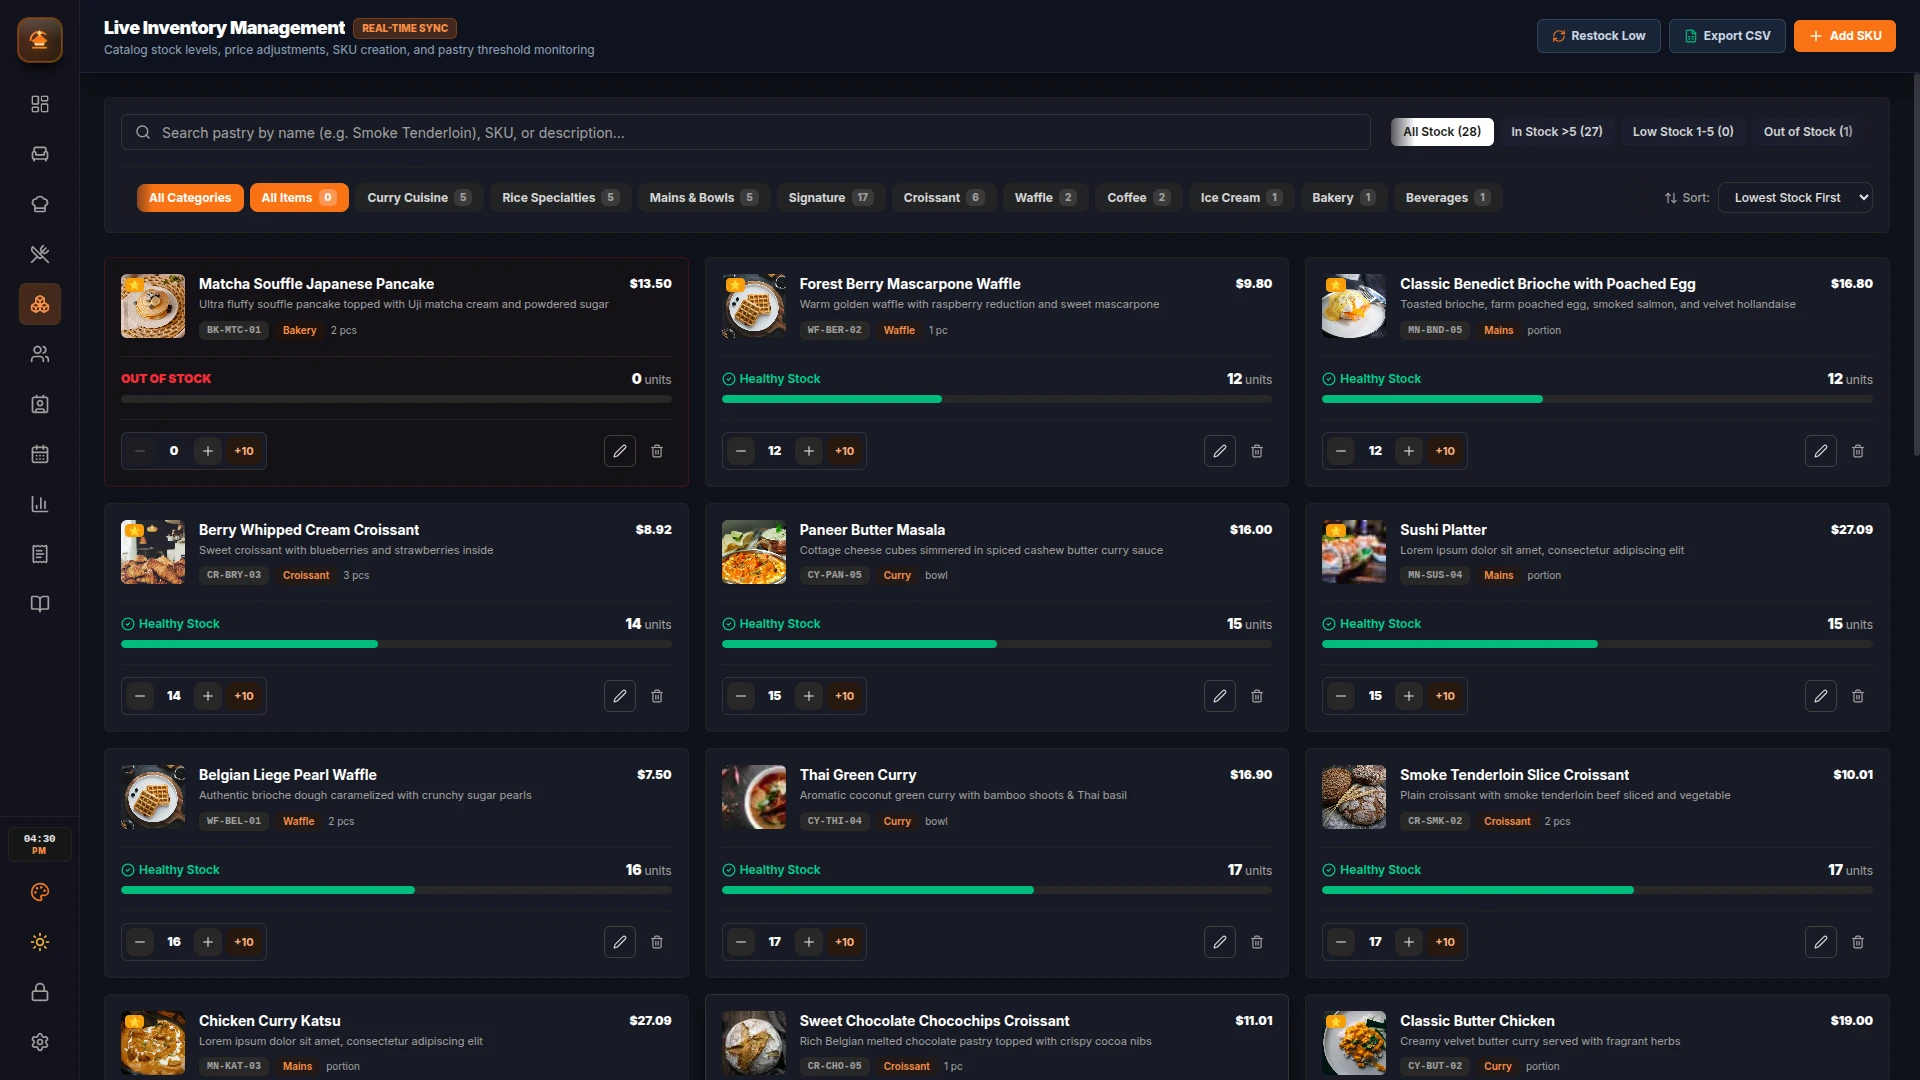This screenshot has width=1920, height=1080.
Task: Open the settings gear in sidebar
Action: [x=40, y=1042]
